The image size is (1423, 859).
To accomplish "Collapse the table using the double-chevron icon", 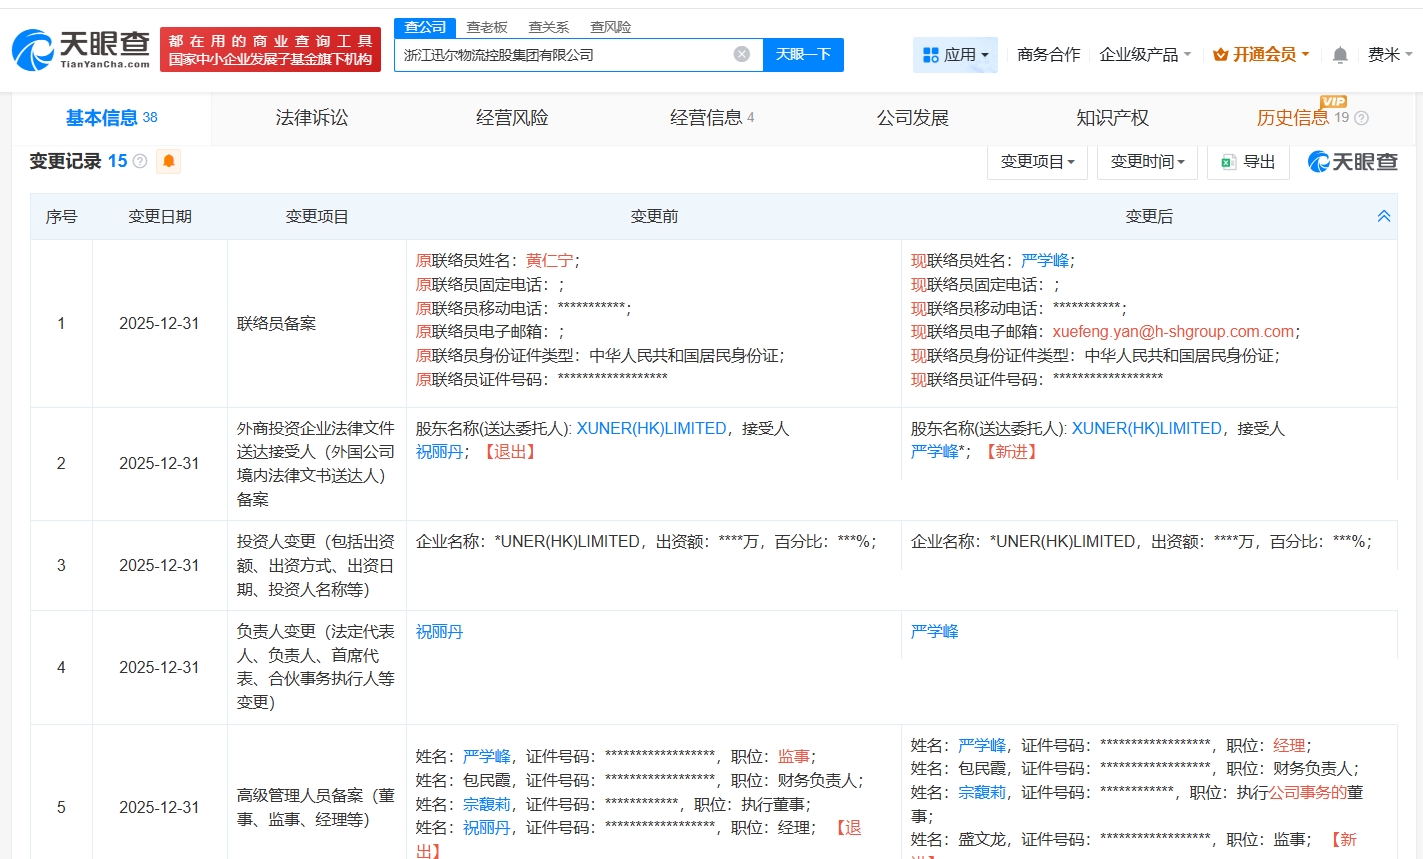I will [x=1383, y=216].
